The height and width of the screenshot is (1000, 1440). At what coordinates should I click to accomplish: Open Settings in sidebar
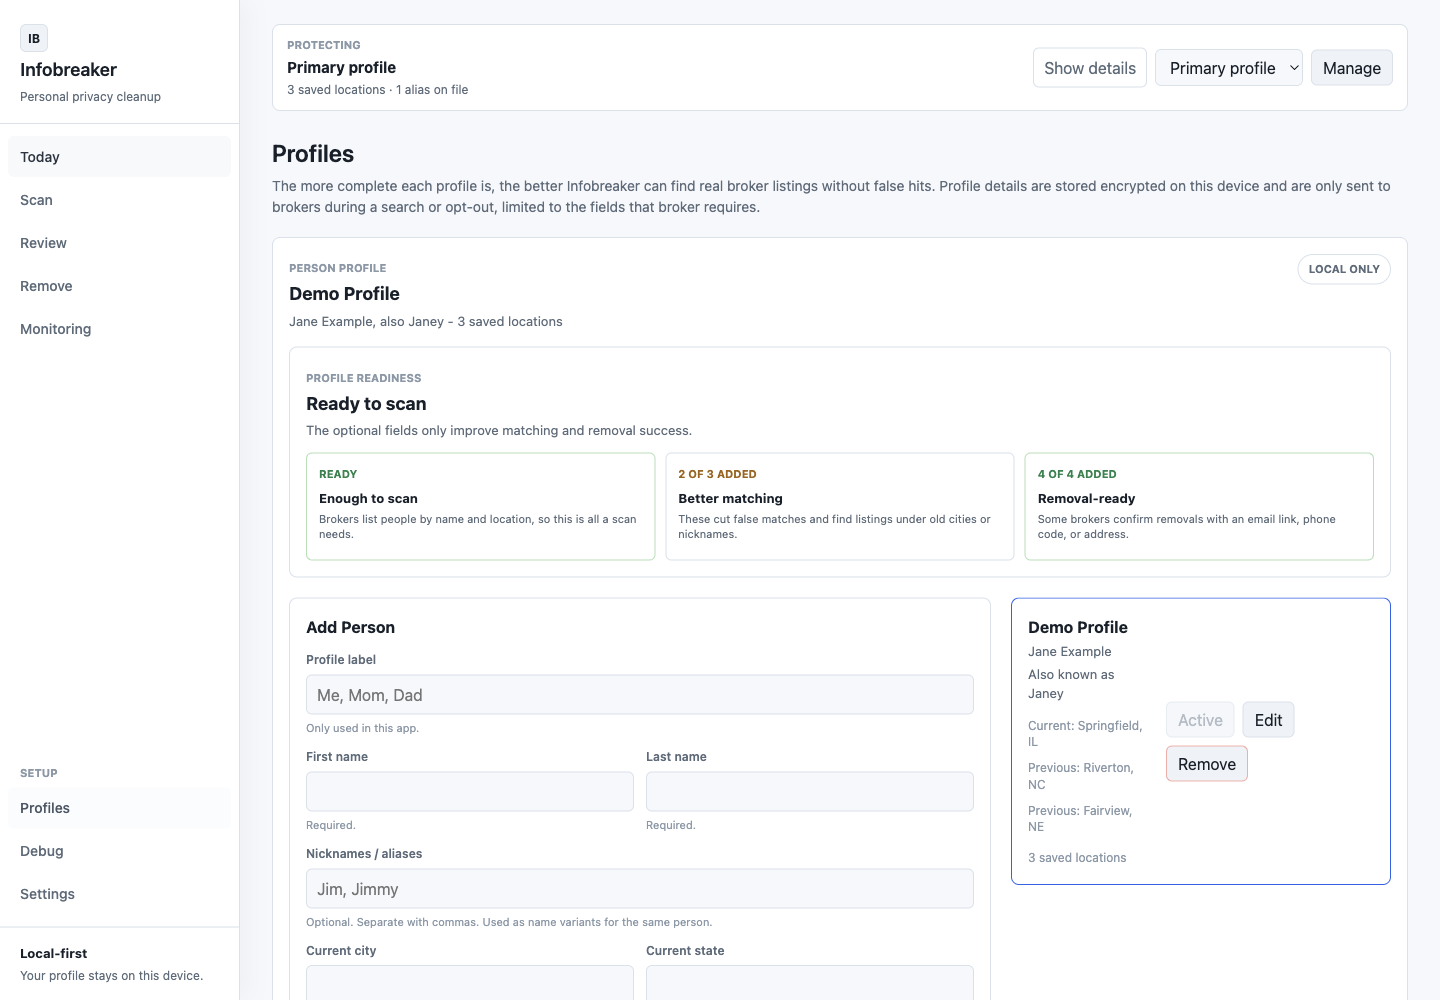pyautogui.click(x=119, y=894)
